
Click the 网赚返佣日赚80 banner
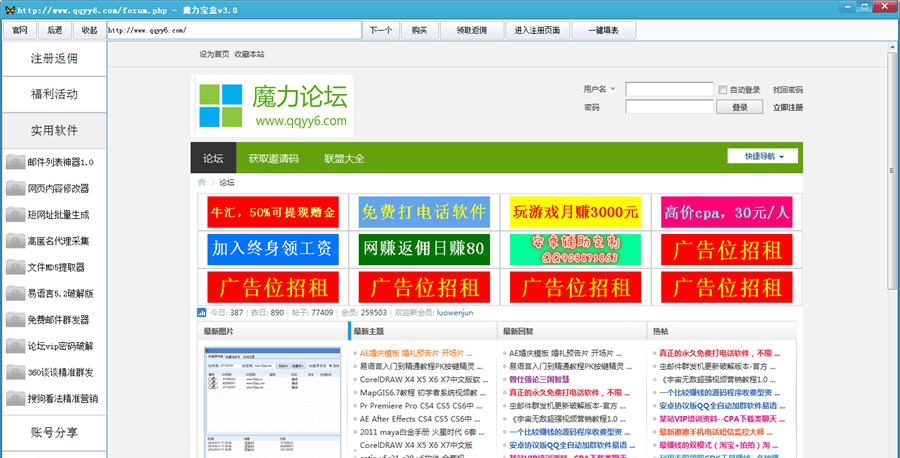[x=424, y=249]
